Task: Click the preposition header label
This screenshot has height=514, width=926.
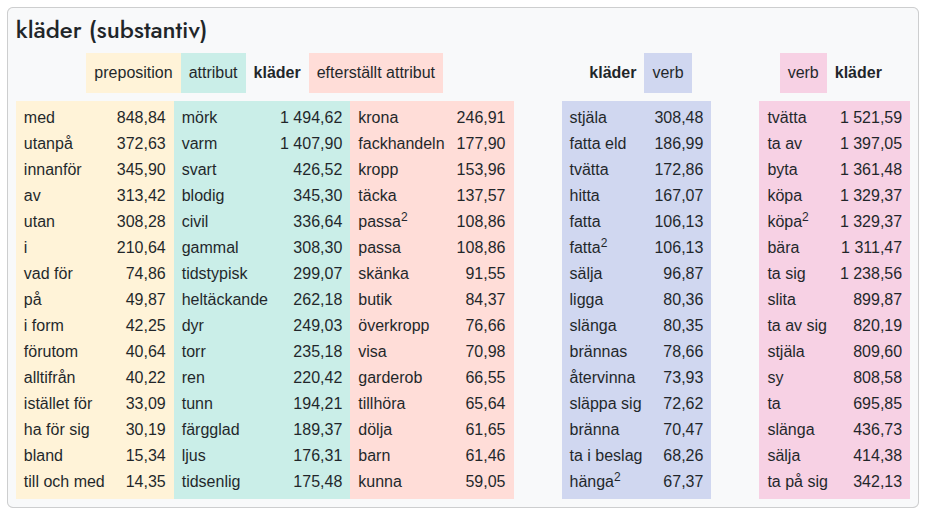Action: tap(133, 73)
